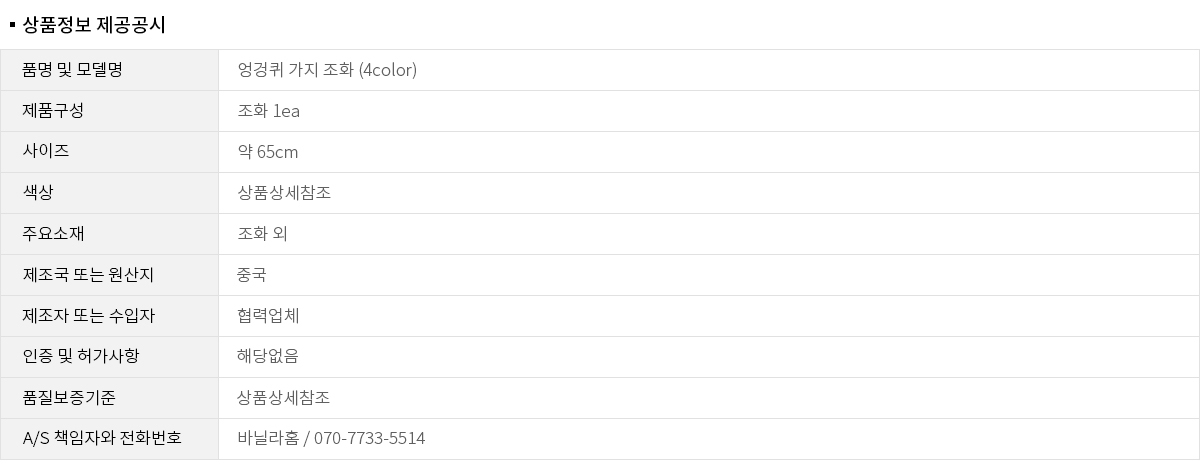This screenshot has width=1200, height=475.
Task: Click the 품명 및 모델명 label cell
Action: (x=72, y=70)
